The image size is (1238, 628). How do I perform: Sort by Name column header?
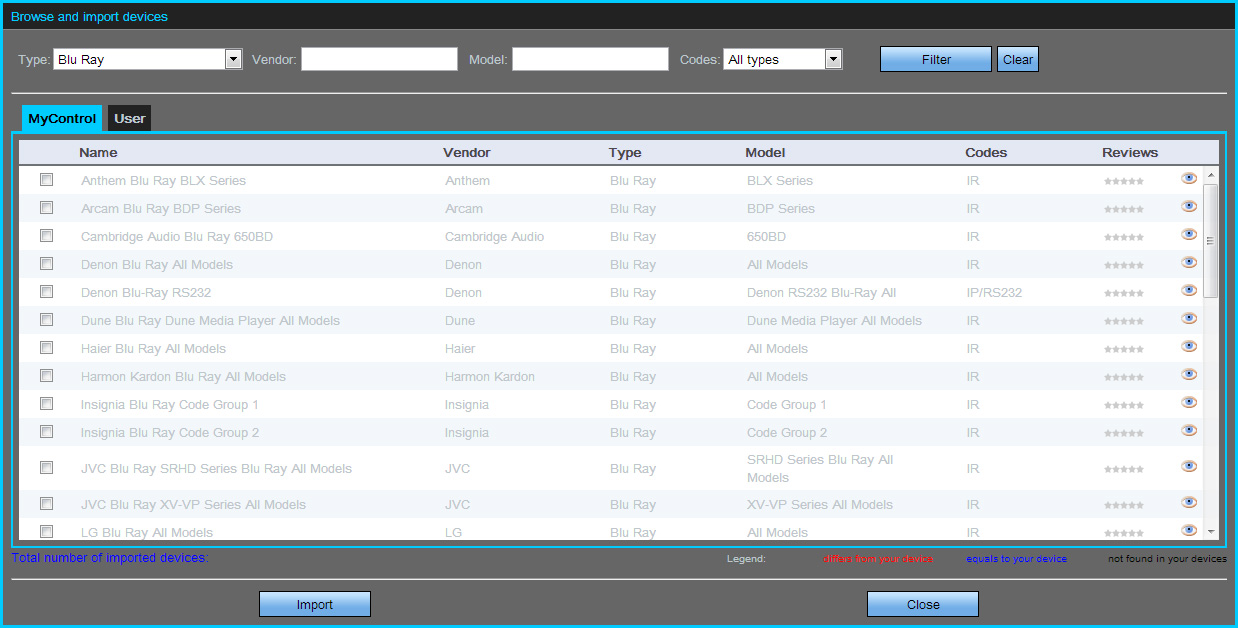tap(98, 153)
